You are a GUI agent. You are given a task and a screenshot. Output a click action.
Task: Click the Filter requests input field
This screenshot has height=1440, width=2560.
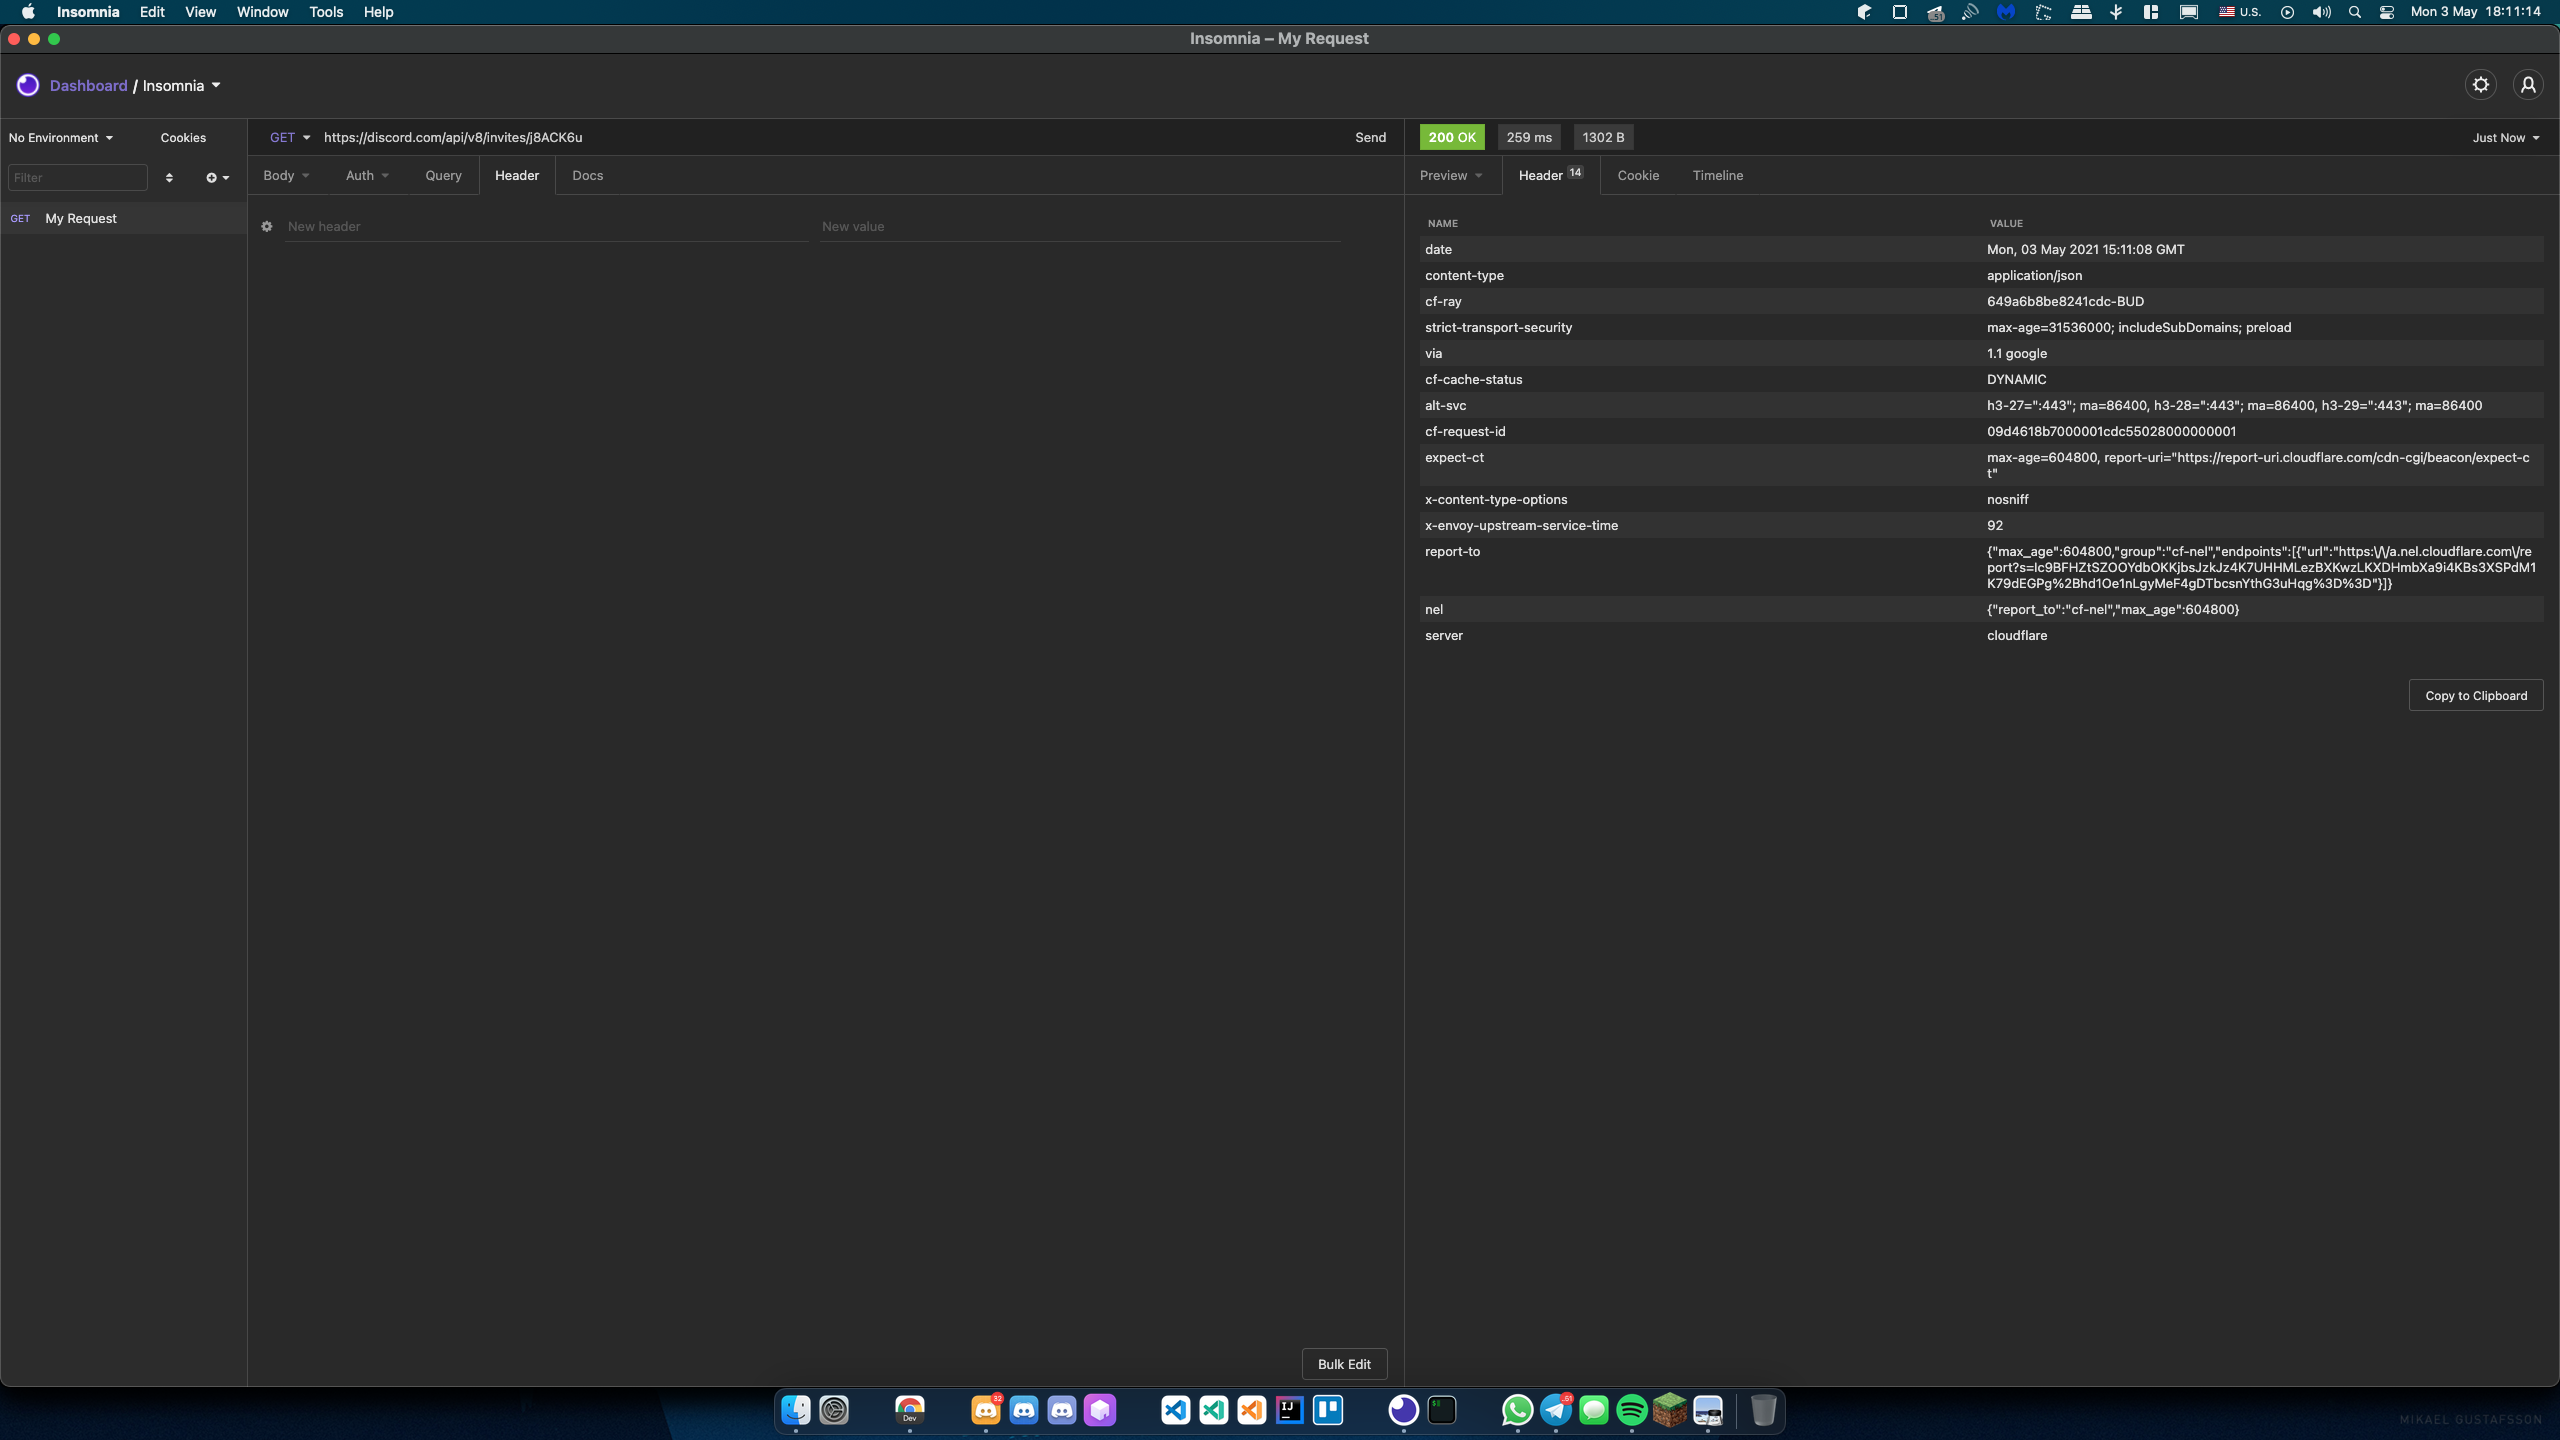click(x=78, y=177)
